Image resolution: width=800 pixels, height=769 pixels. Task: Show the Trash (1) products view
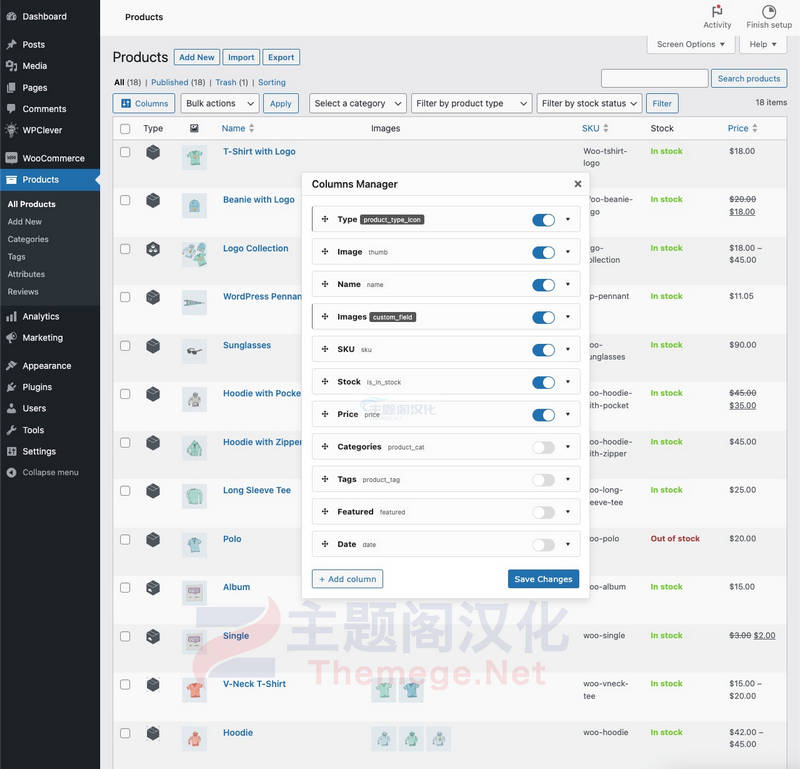coord(231,82)
